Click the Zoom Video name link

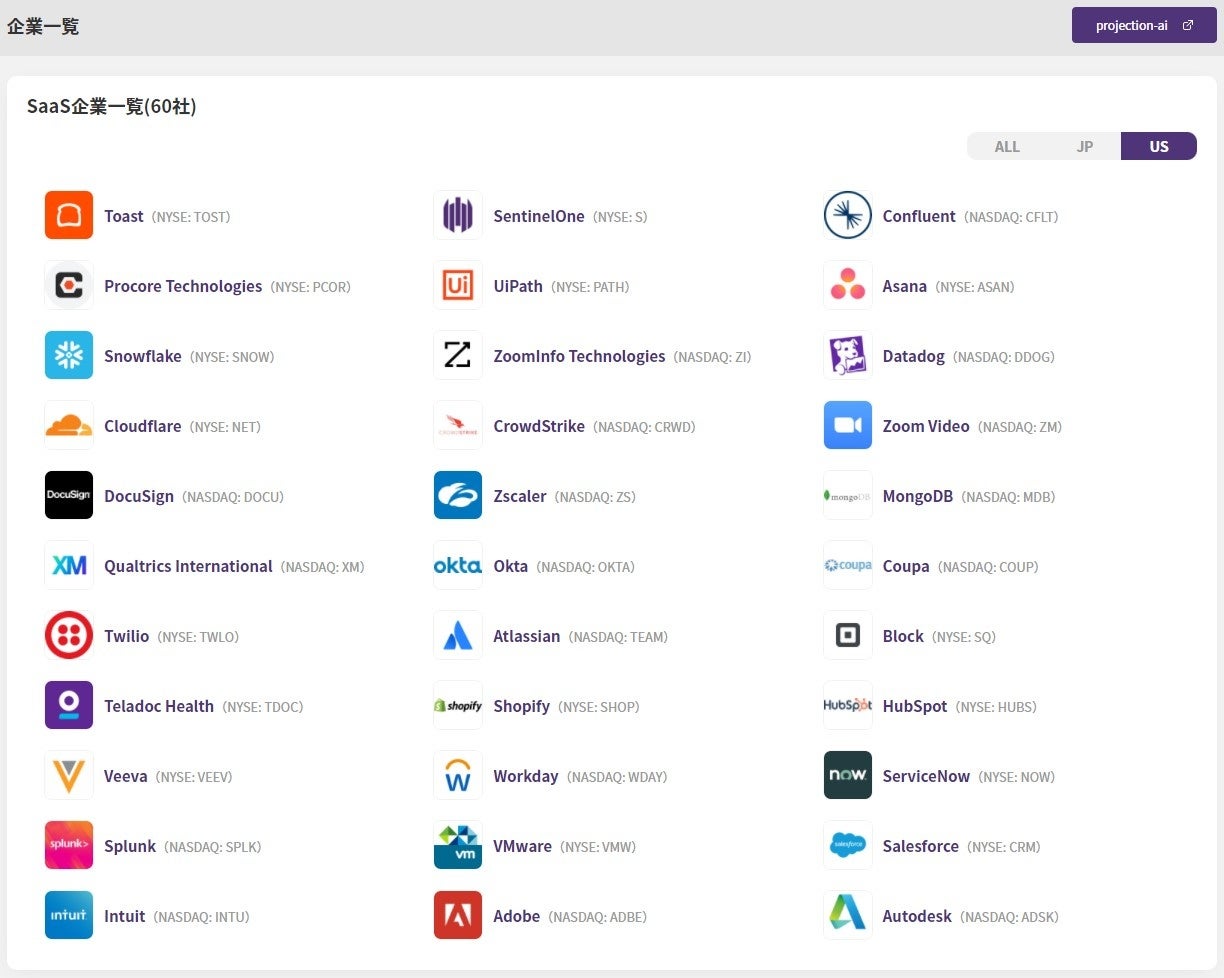[x=926, y=426]
